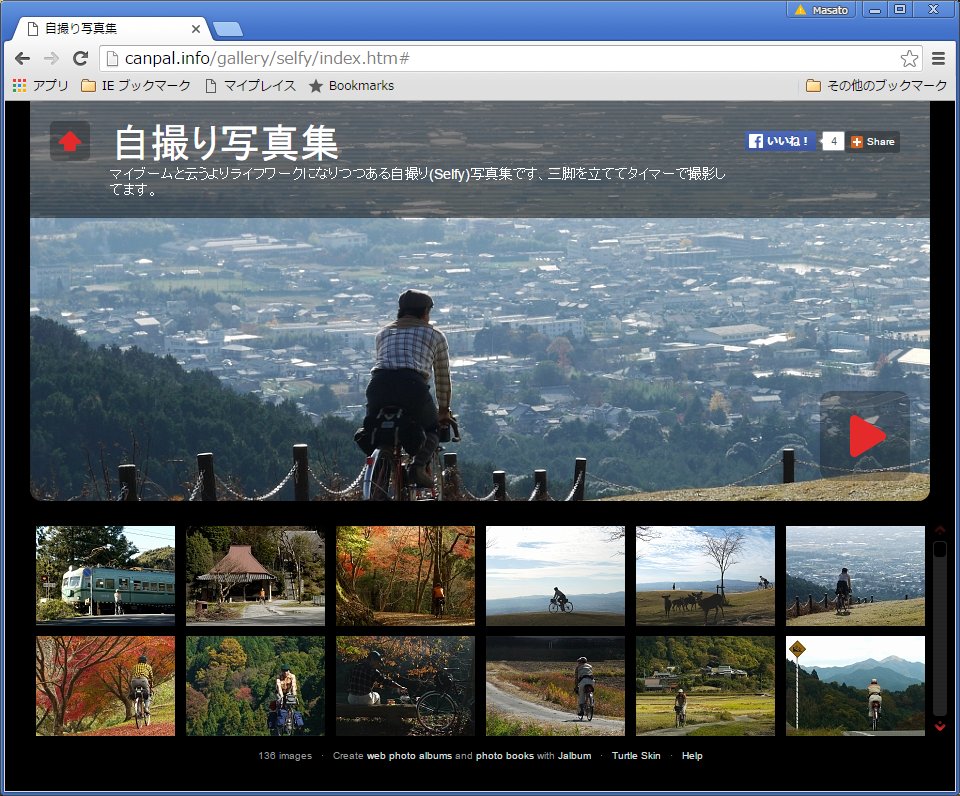This screenshot has width=960, height=796.
Task: Click the 136 images count text
Action: click(x=285, y=756)
